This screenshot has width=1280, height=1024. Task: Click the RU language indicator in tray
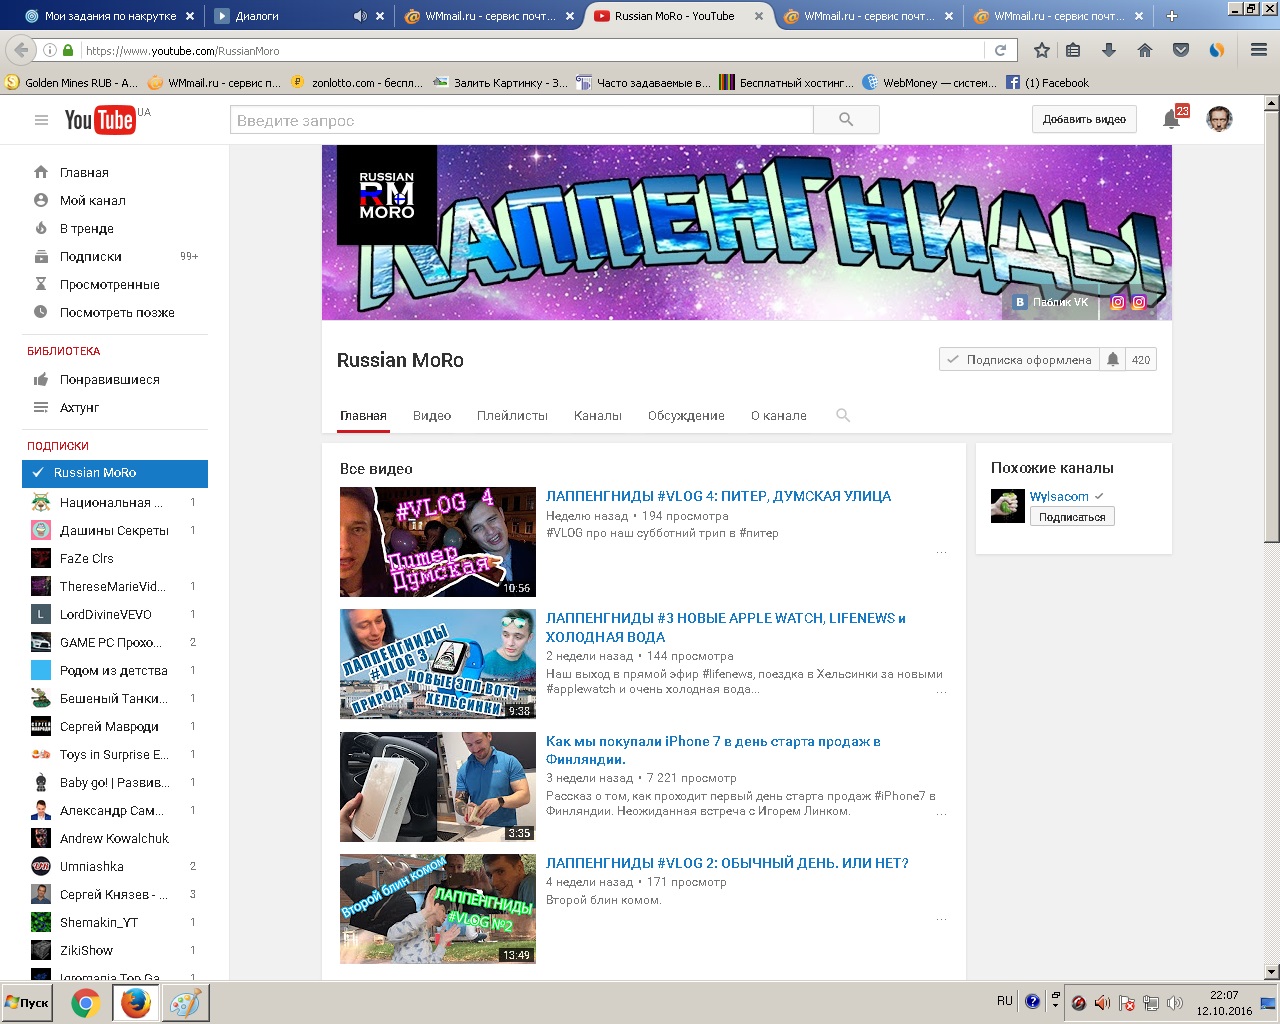(1005, 1000)
